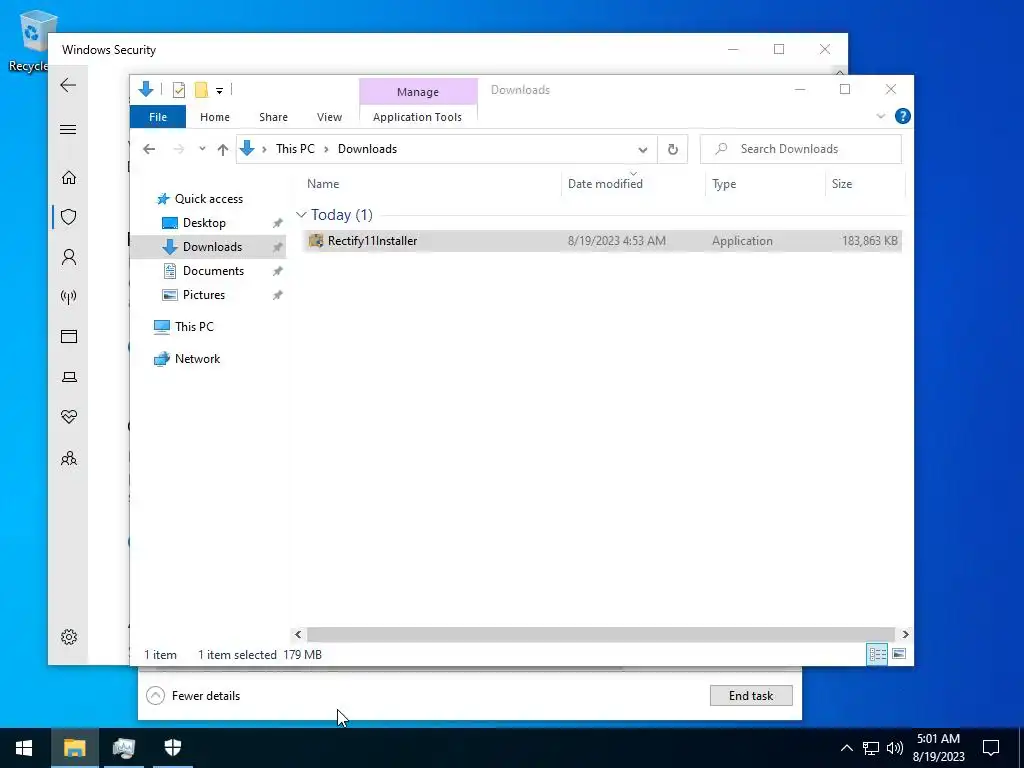Open the View ribbon tab
The width and height of the screenshot is (1024, 768).
(329, 117)
